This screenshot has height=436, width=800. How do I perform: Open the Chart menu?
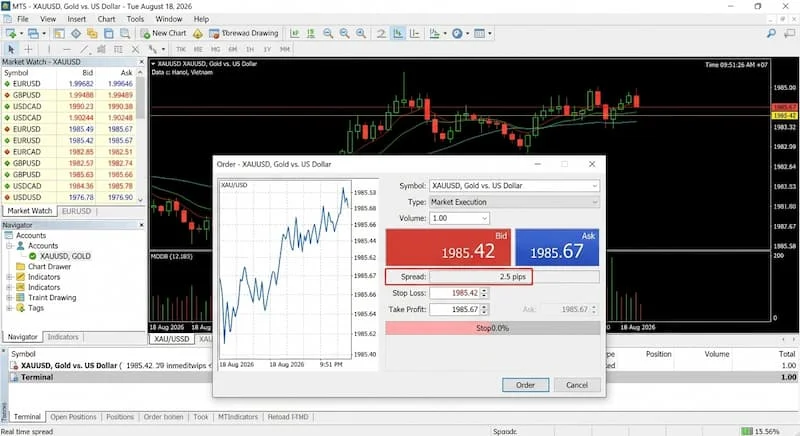106,19
